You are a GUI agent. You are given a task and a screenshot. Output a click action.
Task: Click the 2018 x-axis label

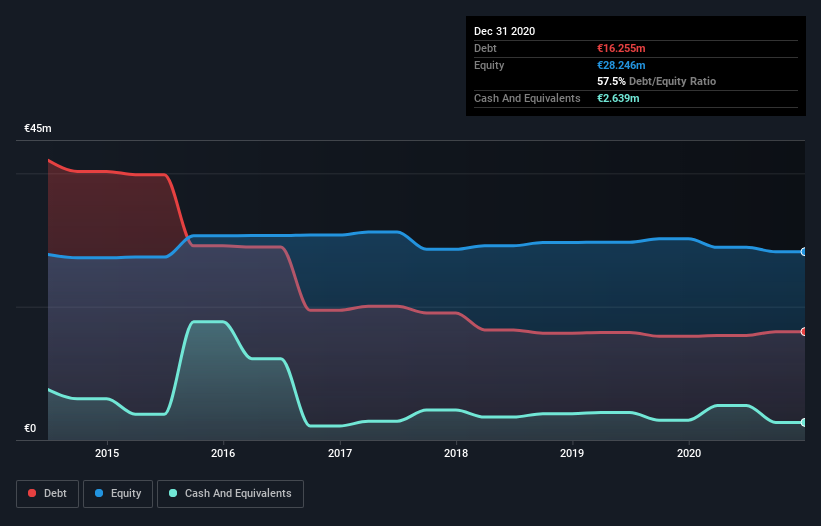456,453
